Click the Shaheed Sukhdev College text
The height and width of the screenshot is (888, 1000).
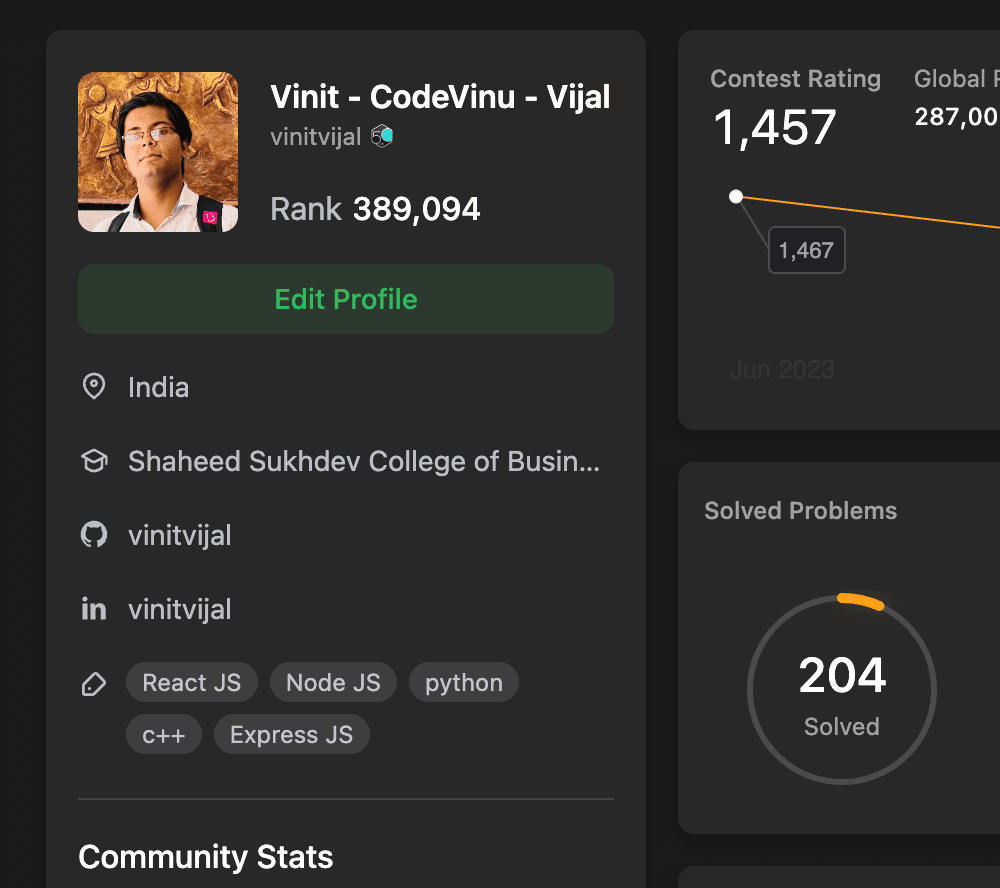point(364,461)
